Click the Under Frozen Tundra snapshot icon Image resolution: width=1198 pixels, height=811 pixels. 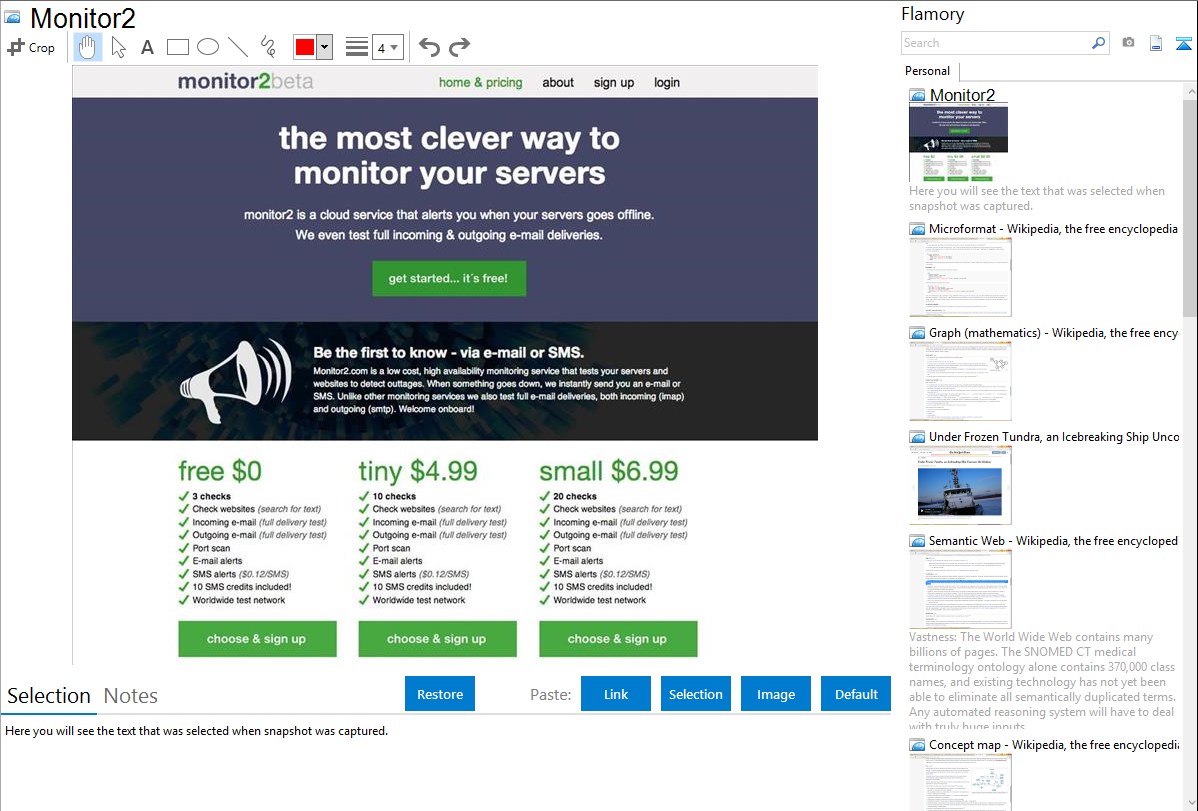[917, 437]
